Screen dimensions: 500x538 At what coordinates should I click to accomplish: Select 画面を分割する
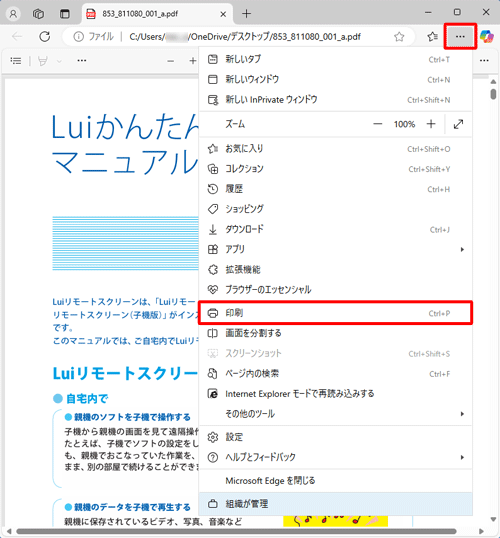click(335, 333)
